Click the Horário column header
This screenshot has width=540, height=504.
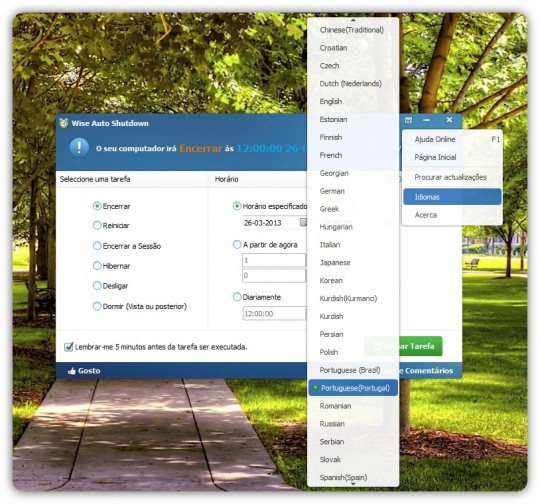pos(227,179)
